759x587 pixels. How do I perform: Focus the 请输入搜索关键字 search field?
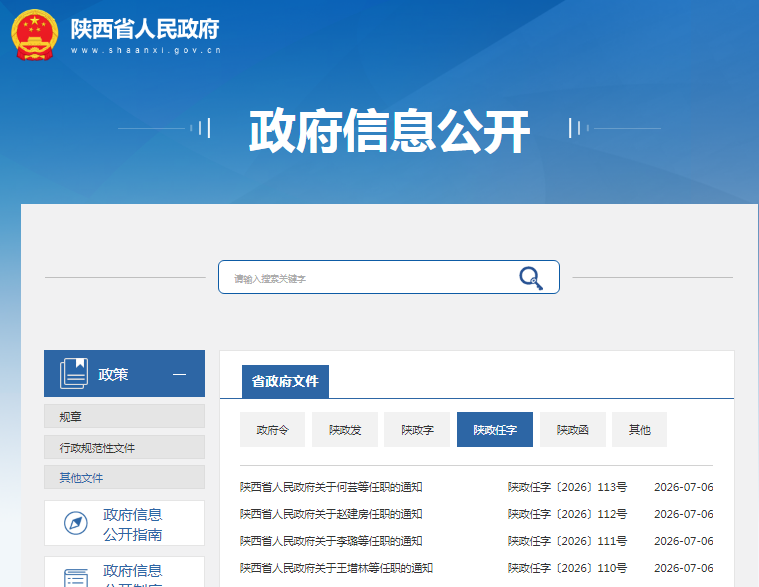(x=389, y=277)
